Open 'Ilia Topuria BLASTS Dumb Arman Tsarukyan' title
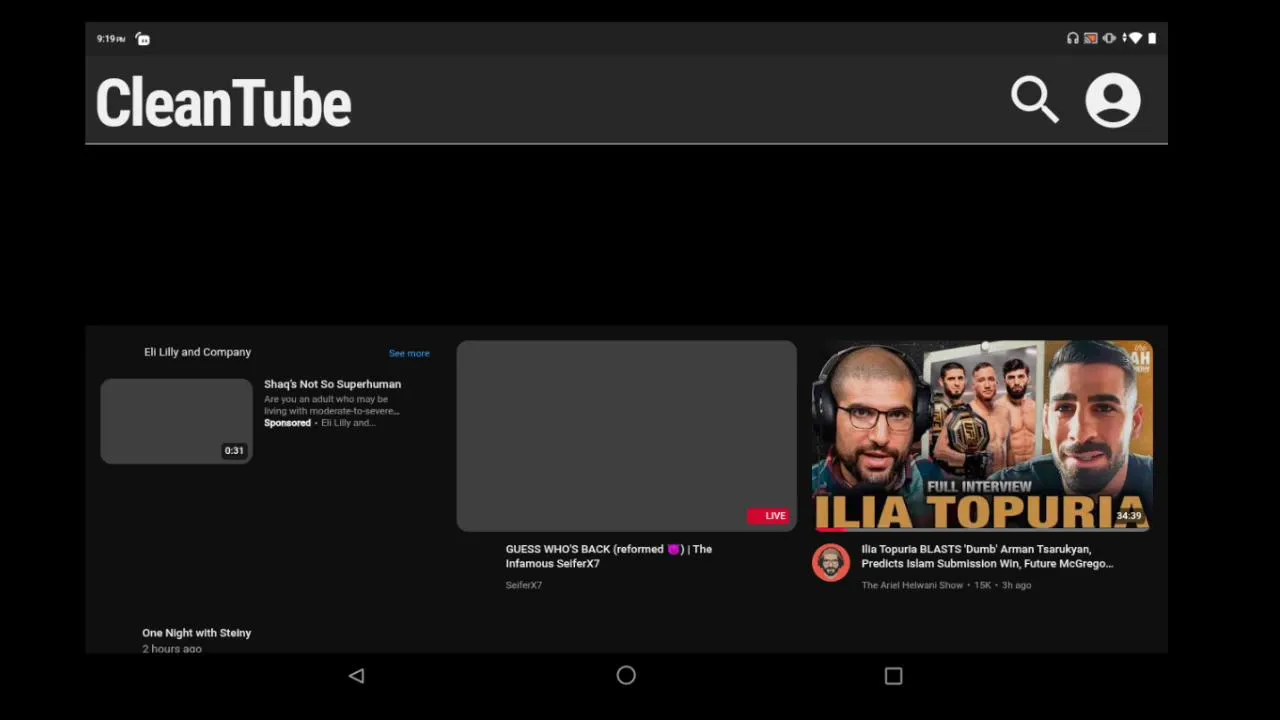Screen dimensions: 1280x720 point(987,556)
